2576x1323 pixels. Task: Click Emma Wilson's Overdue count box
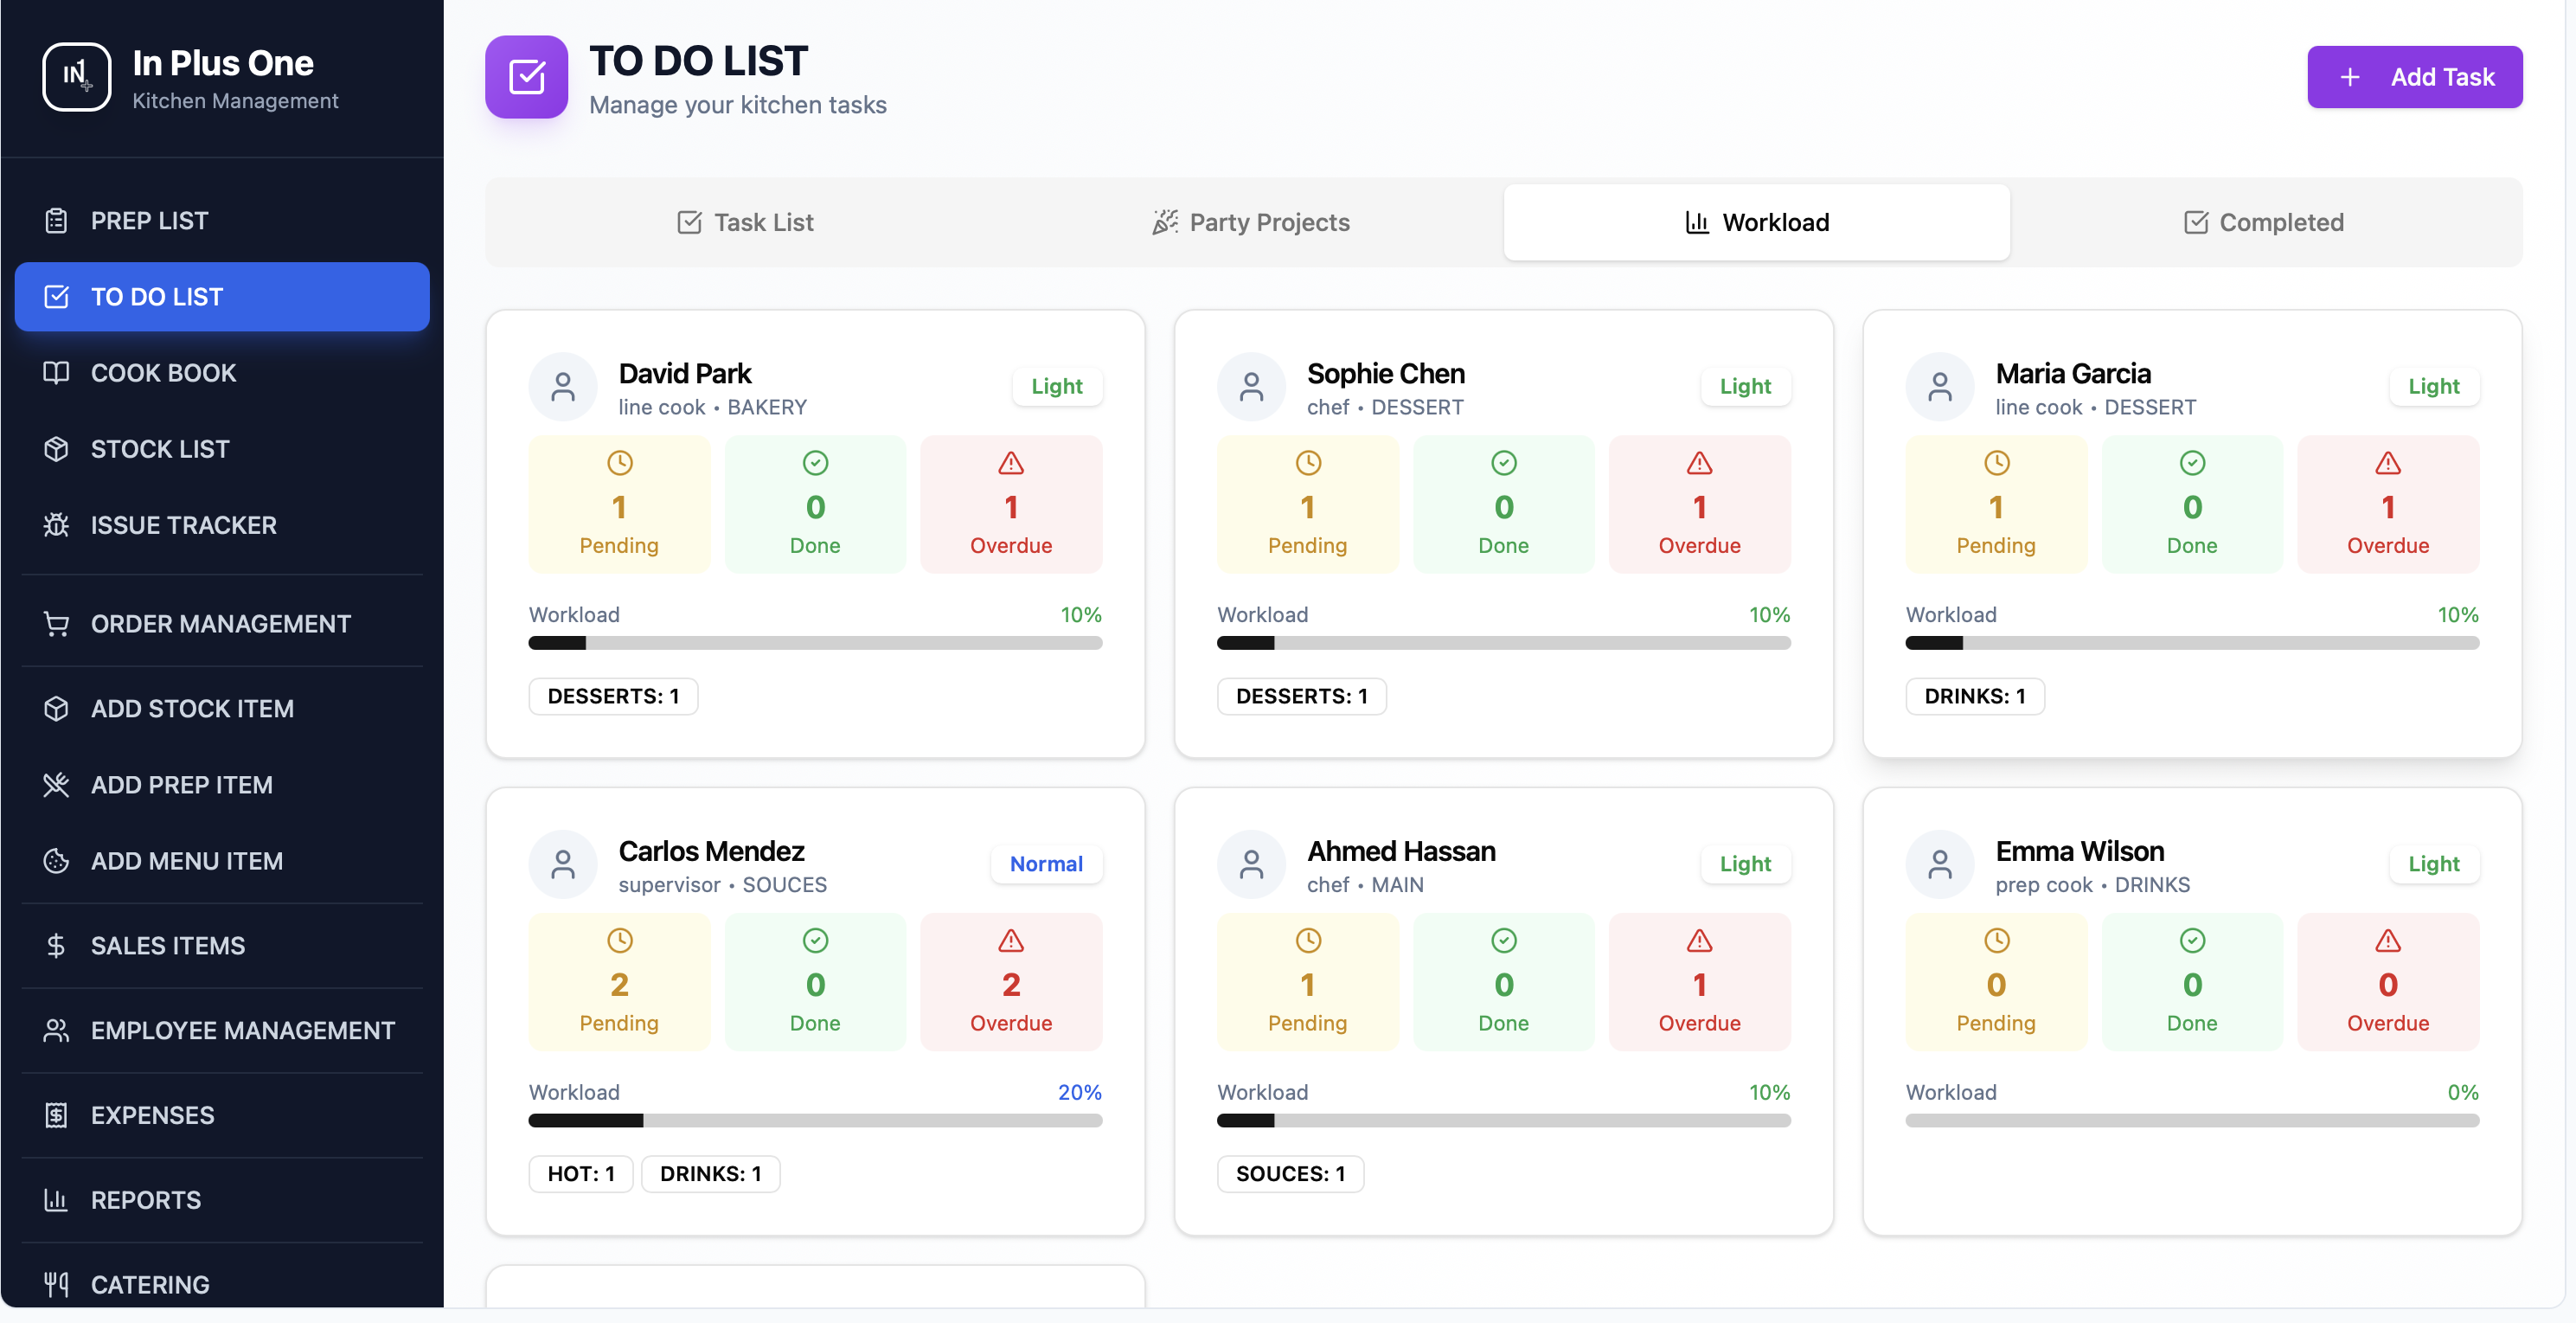(2387, 981)
